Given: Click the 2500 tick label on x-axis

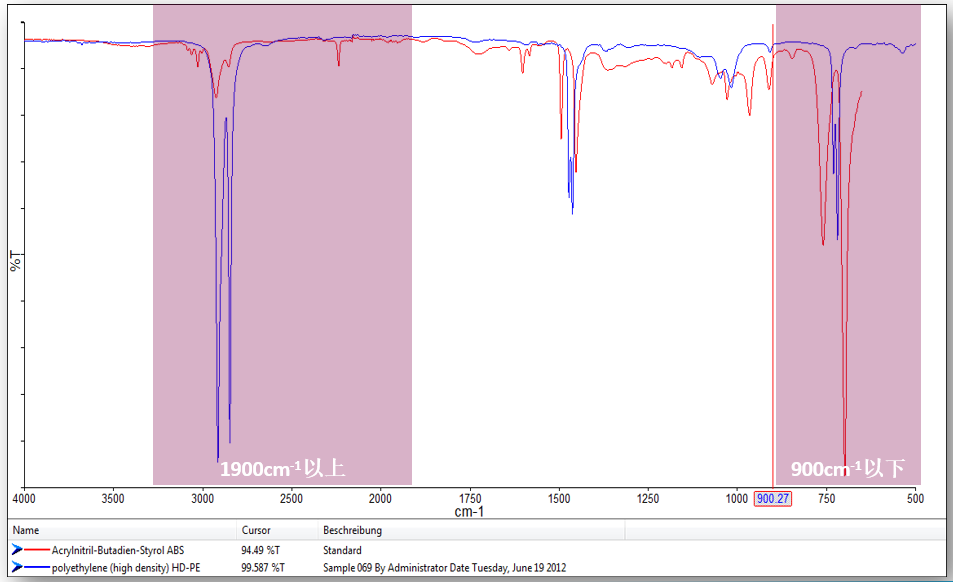Looking at the screenshot, I should 291,499.
